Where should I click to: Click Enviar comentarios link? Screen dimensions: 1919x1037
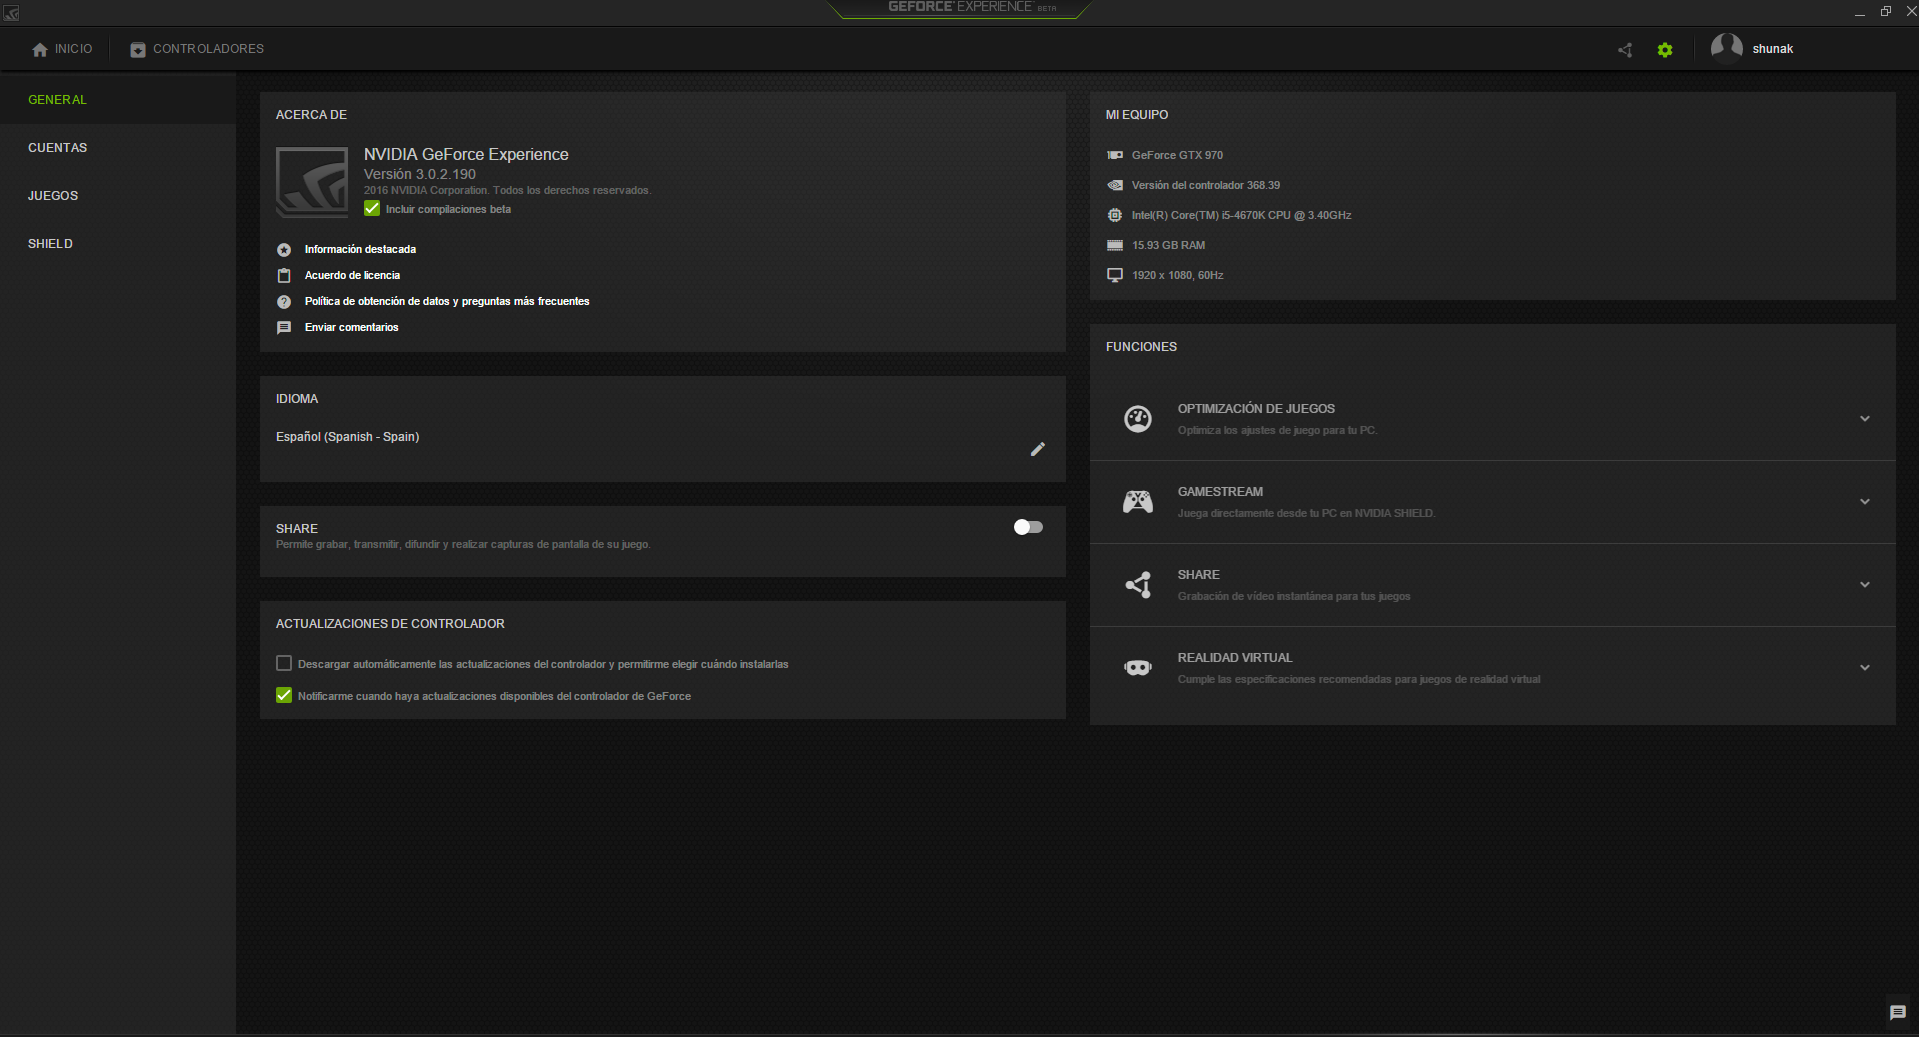(351, 327)
